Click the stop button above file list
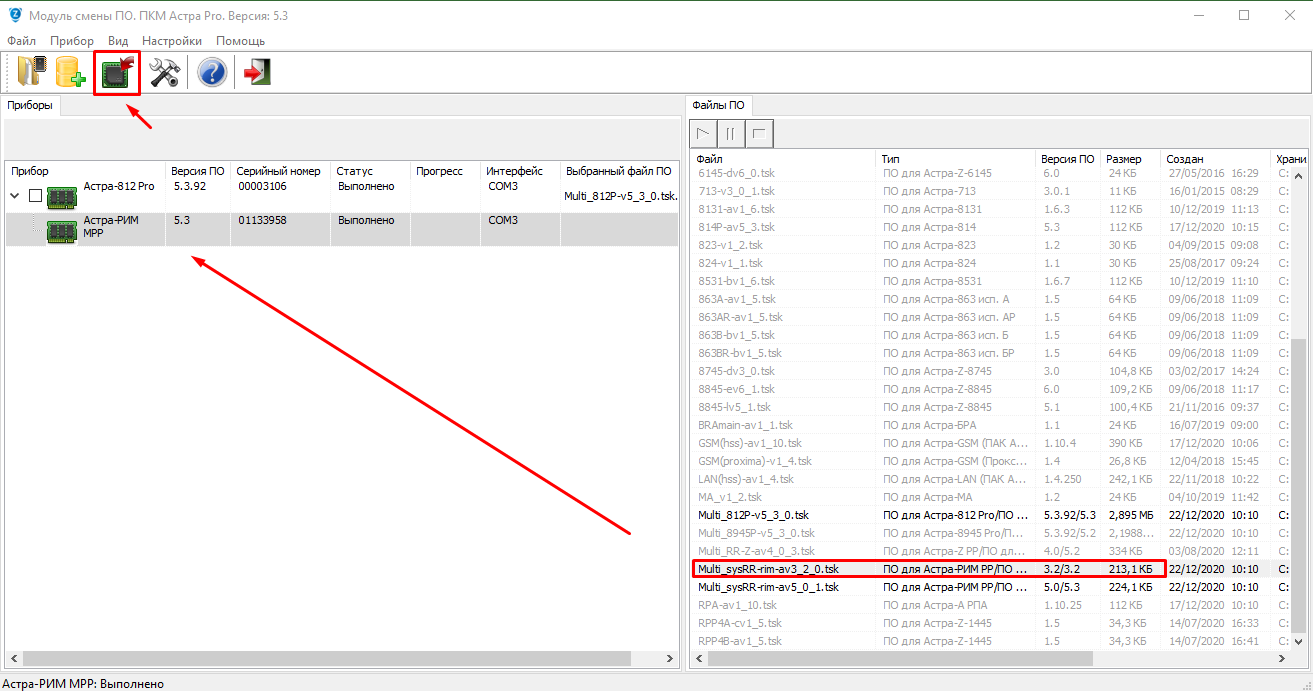The height and width of the screenshot is (691, 1313). [x=759, y=133]
